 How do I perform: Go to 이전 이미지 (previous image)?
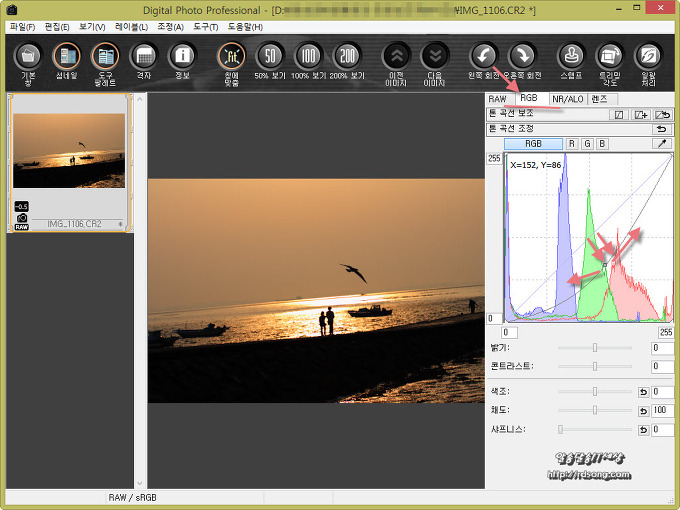396,58
